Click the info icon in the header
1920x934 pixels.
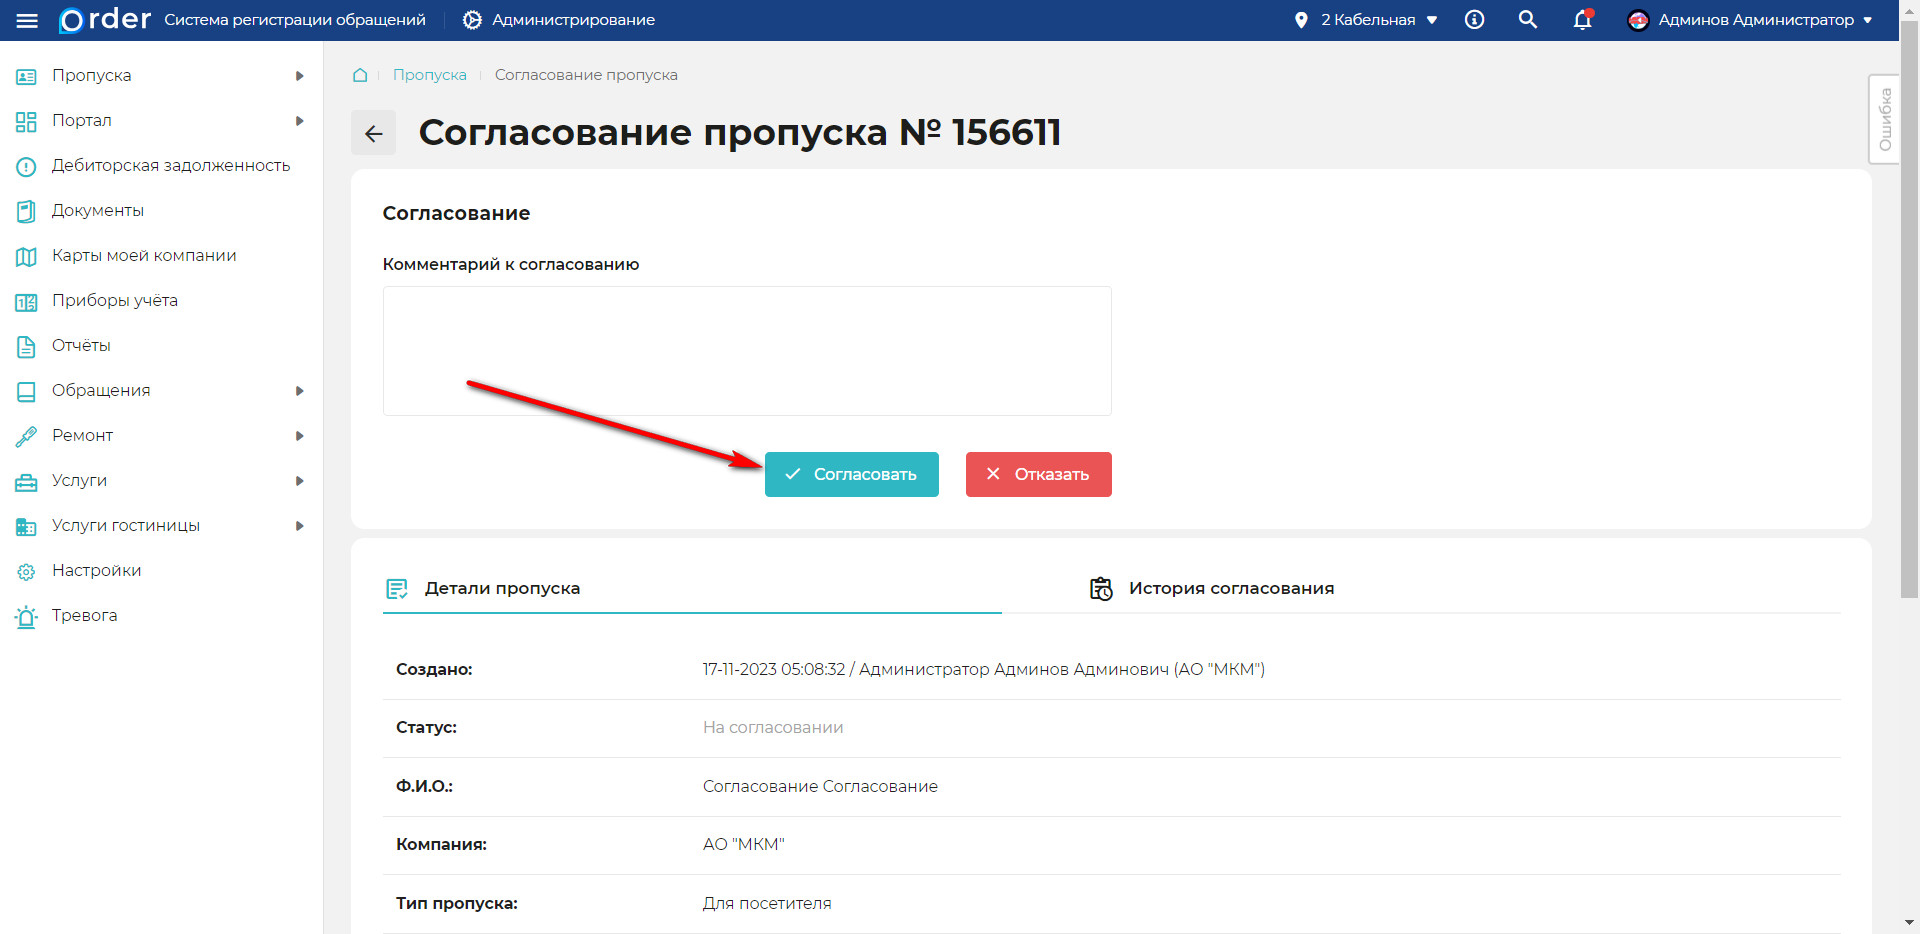1474,19
